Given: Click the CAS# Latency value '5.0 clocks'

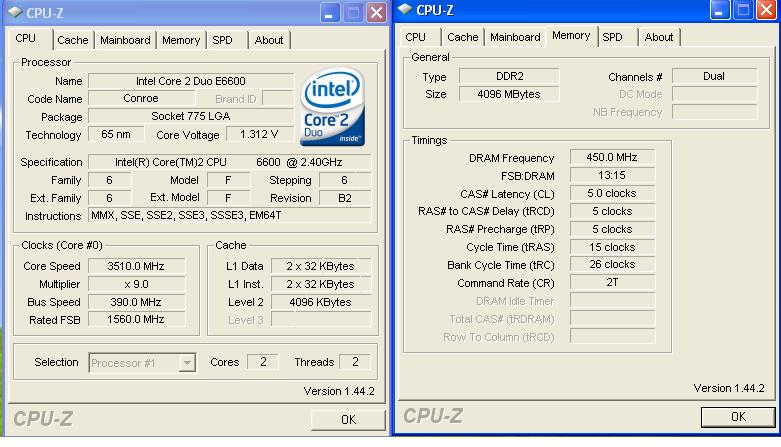Looking at the screenshot, I should 612,193.
